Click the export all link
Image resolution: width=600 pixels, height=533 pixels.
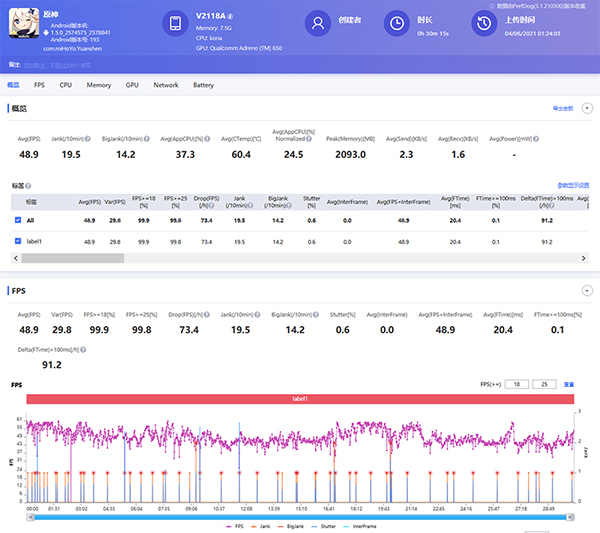562,107
